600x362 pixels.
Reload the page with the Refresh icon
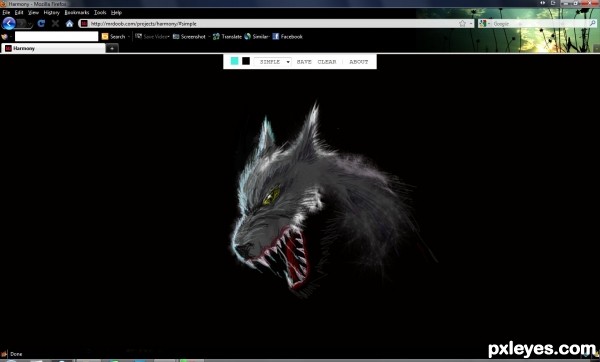pyautogui.click(x=41, y=23)
